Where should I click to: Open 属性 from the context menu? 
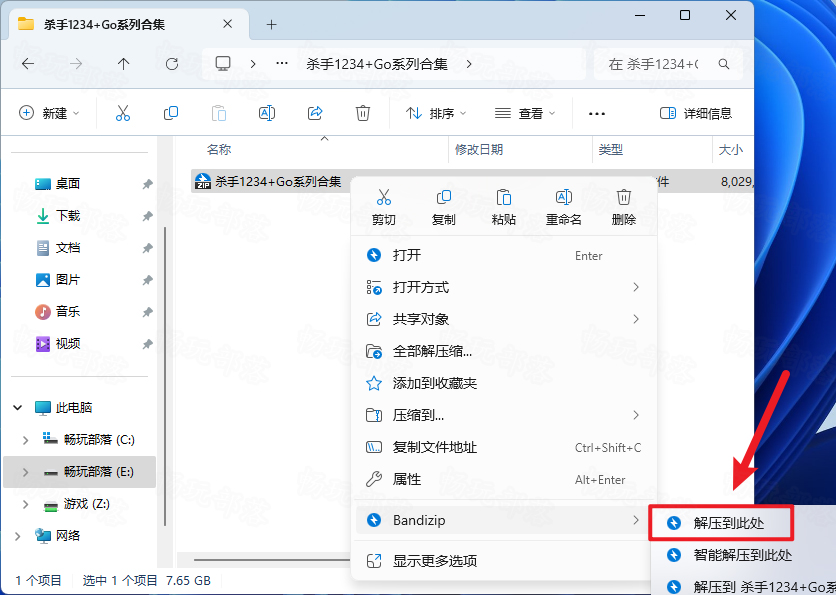pos(503,479)
